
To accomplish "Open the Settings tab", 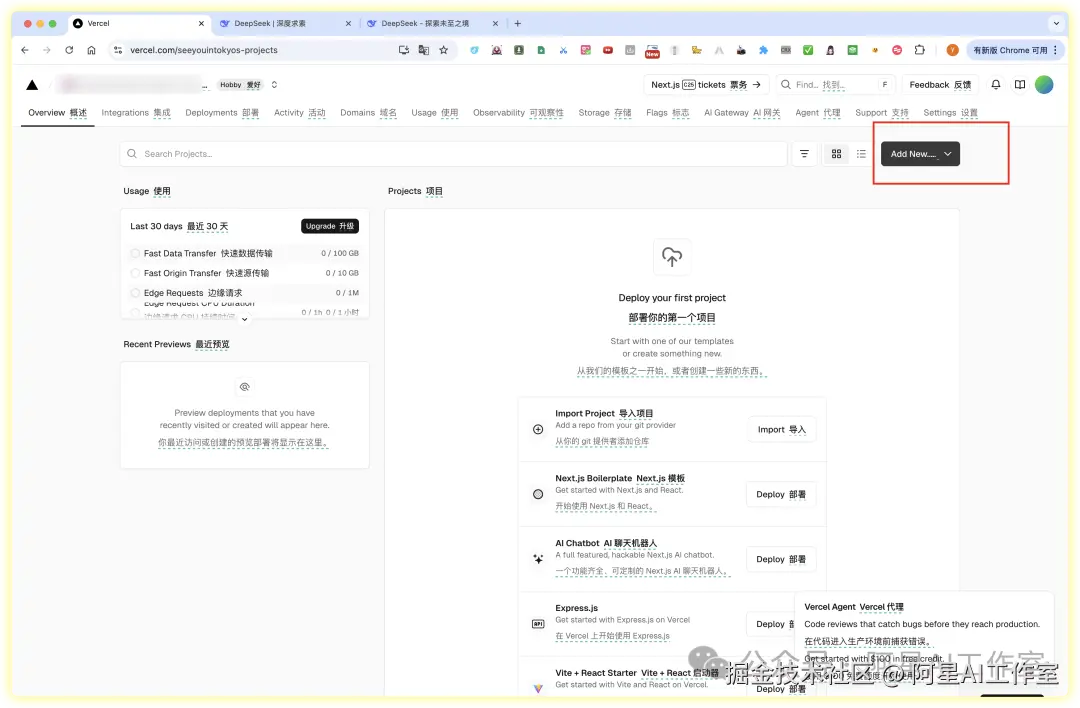I will coord(951,112).
